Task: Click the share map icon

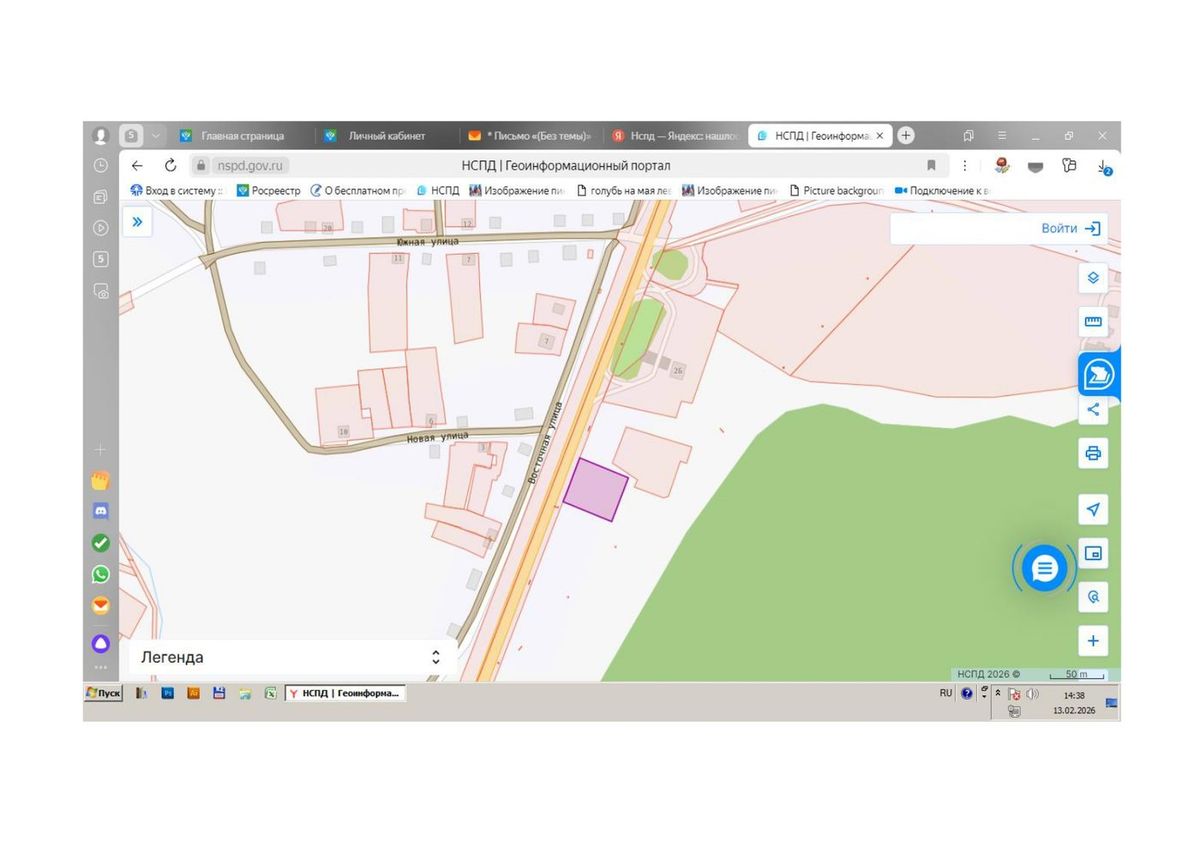Action: [1093, 409]
